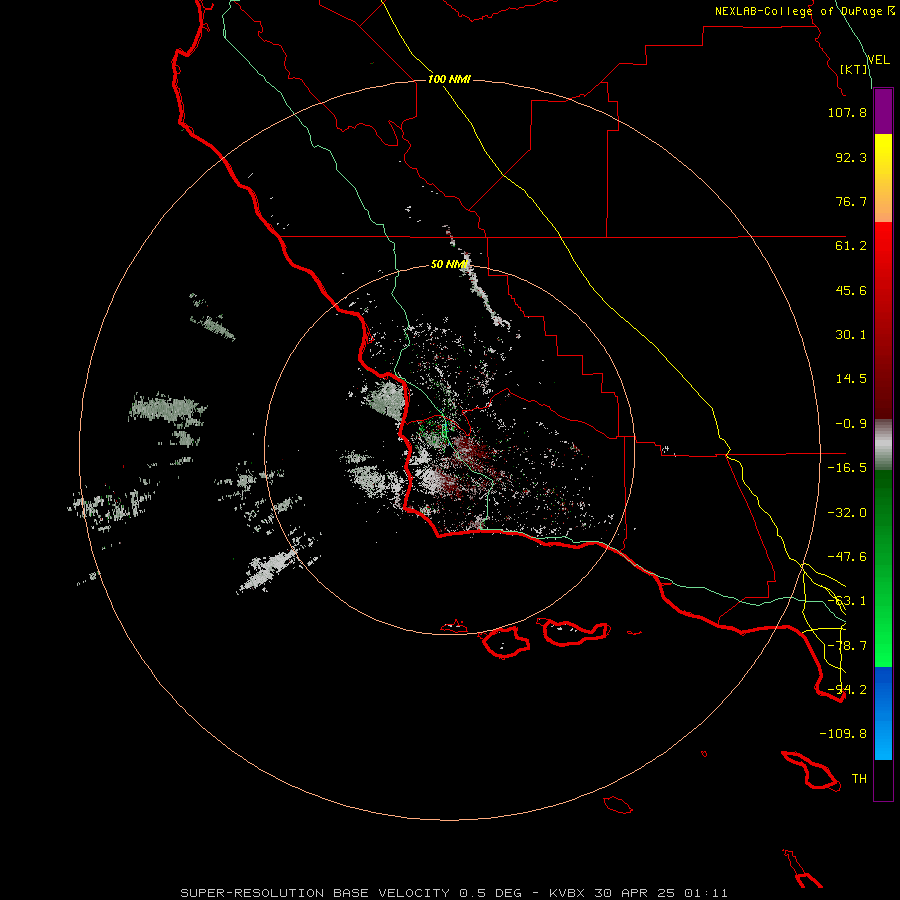Viewport: 900px width, 900px height.
Task: Click the 30.1 velocity scale value
Action: [x=851, y=335]
